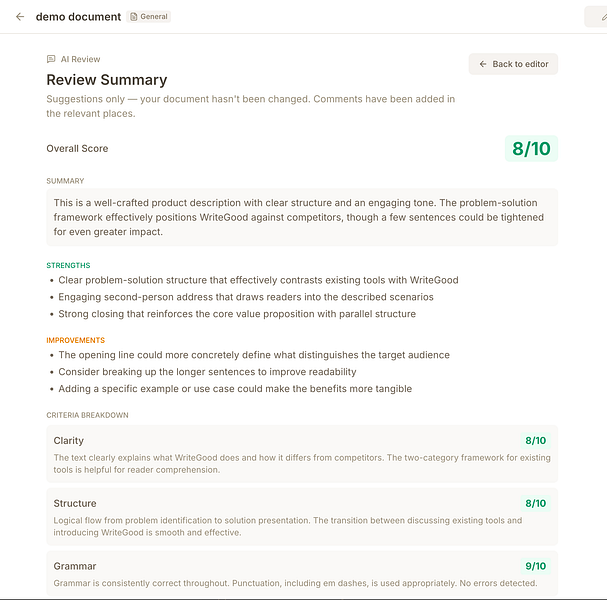Click the Grammar 9/10 score badge
This screenshot has height=600, width=607.
coord(535,566)
